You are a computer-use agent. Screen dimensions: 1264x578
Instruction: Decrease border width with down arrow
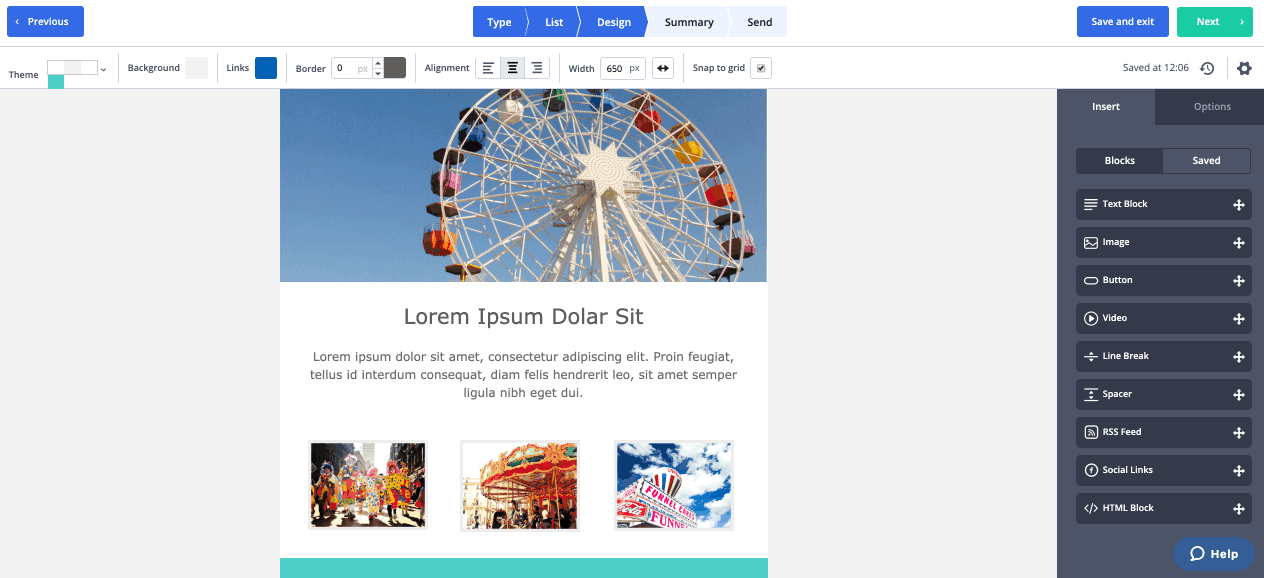tap(377, 74)
